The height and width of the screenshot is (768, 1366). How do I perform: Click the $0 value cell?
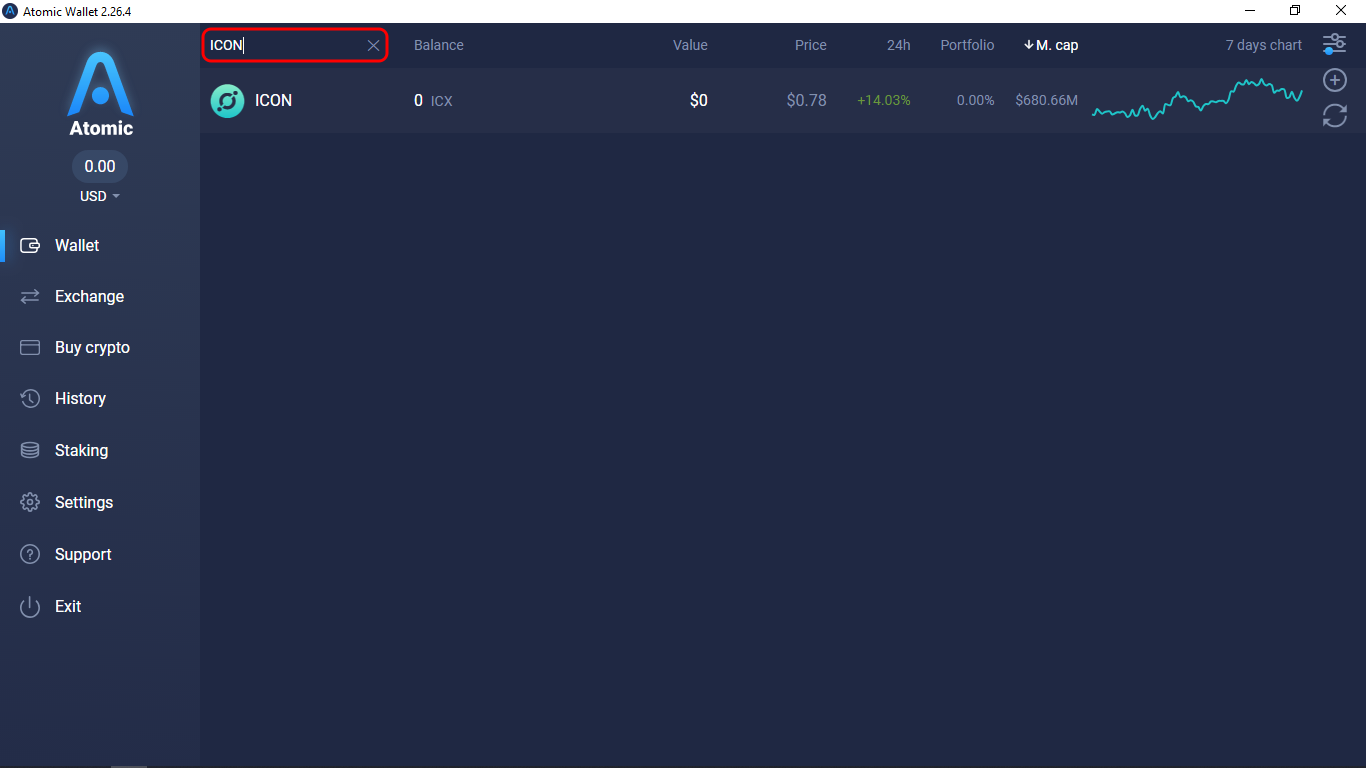[699, 100]
